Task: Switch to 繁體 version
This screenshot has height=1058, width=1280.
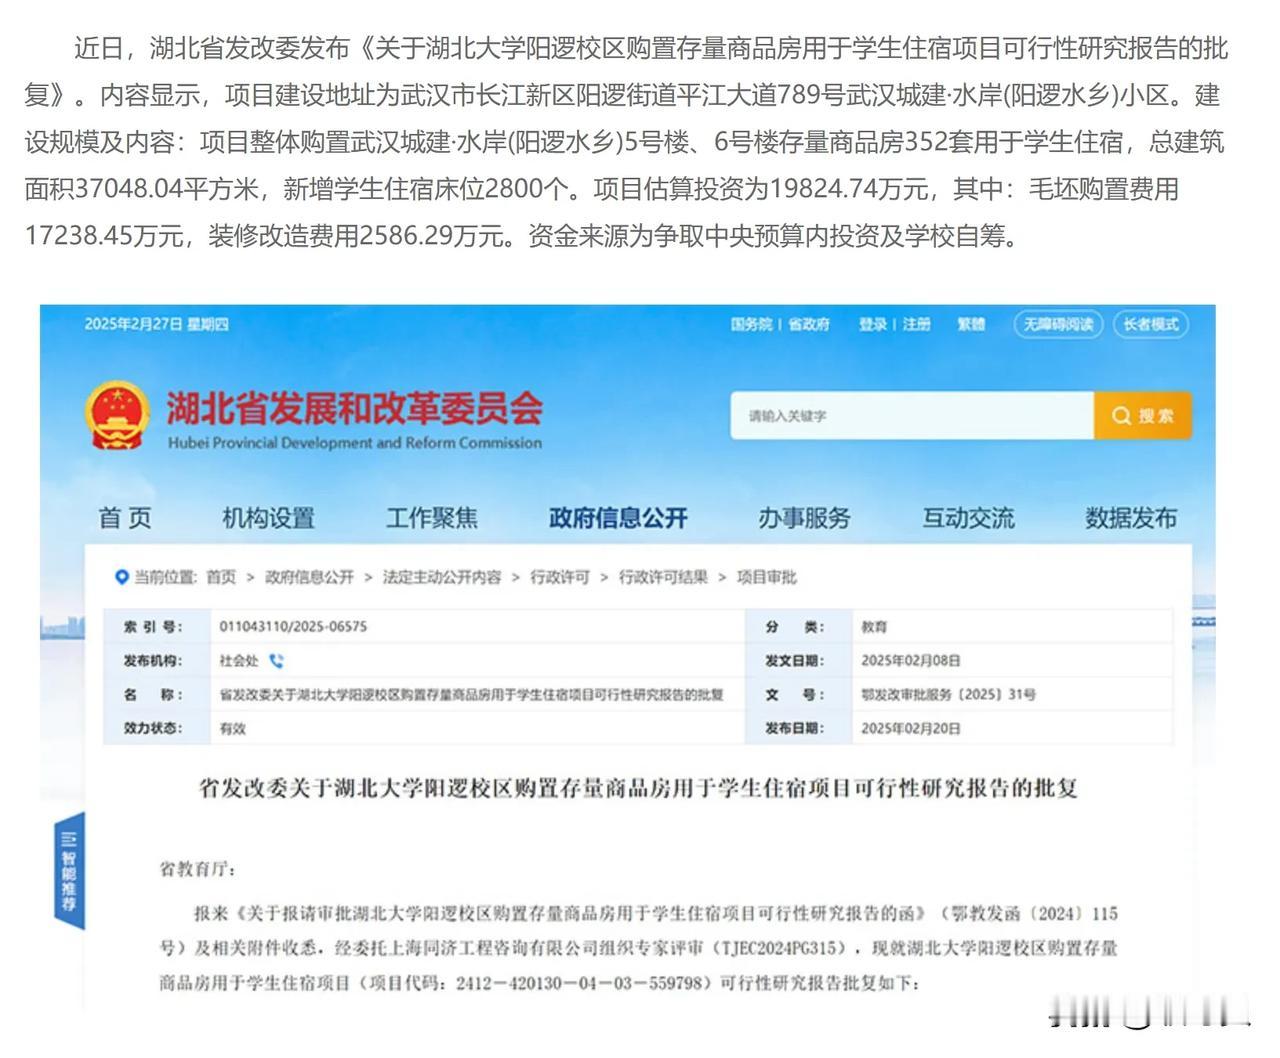Action: tap(971, 324)
